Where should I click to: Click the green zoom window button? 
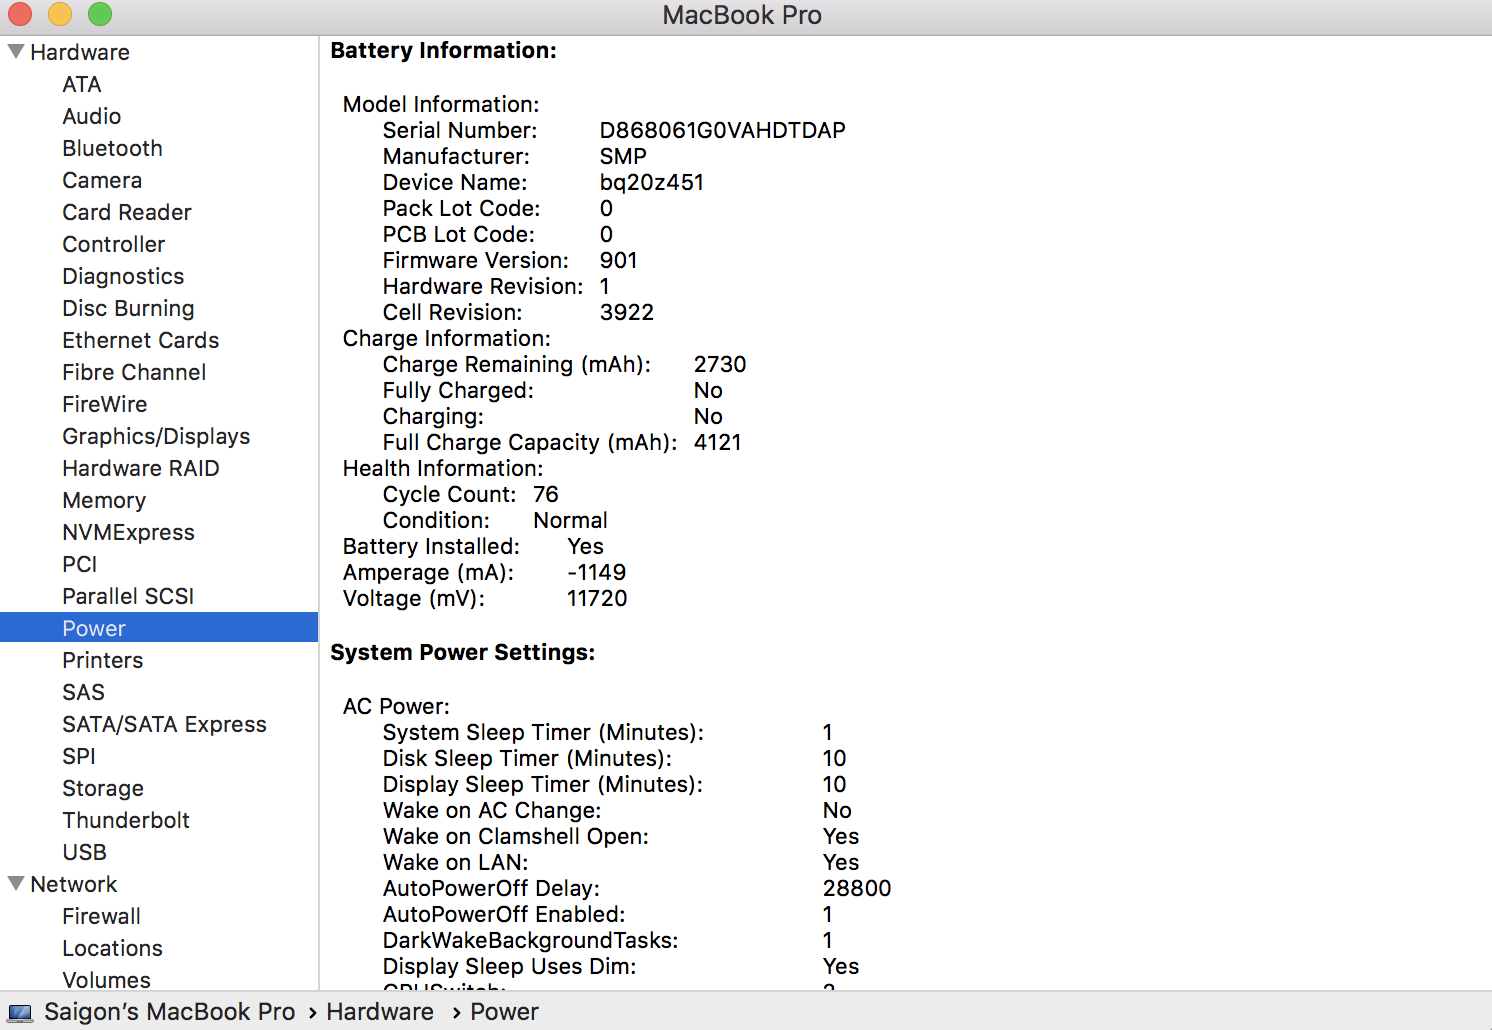click(x=100, y=14)
